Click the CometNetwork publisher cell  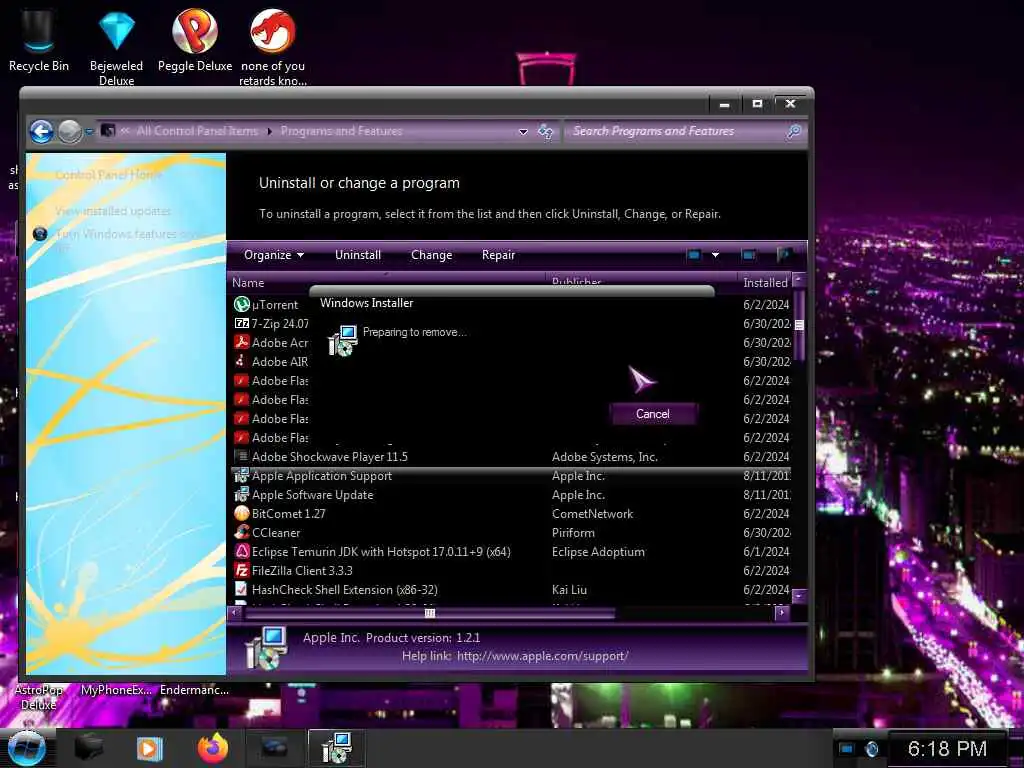(592, 513)
